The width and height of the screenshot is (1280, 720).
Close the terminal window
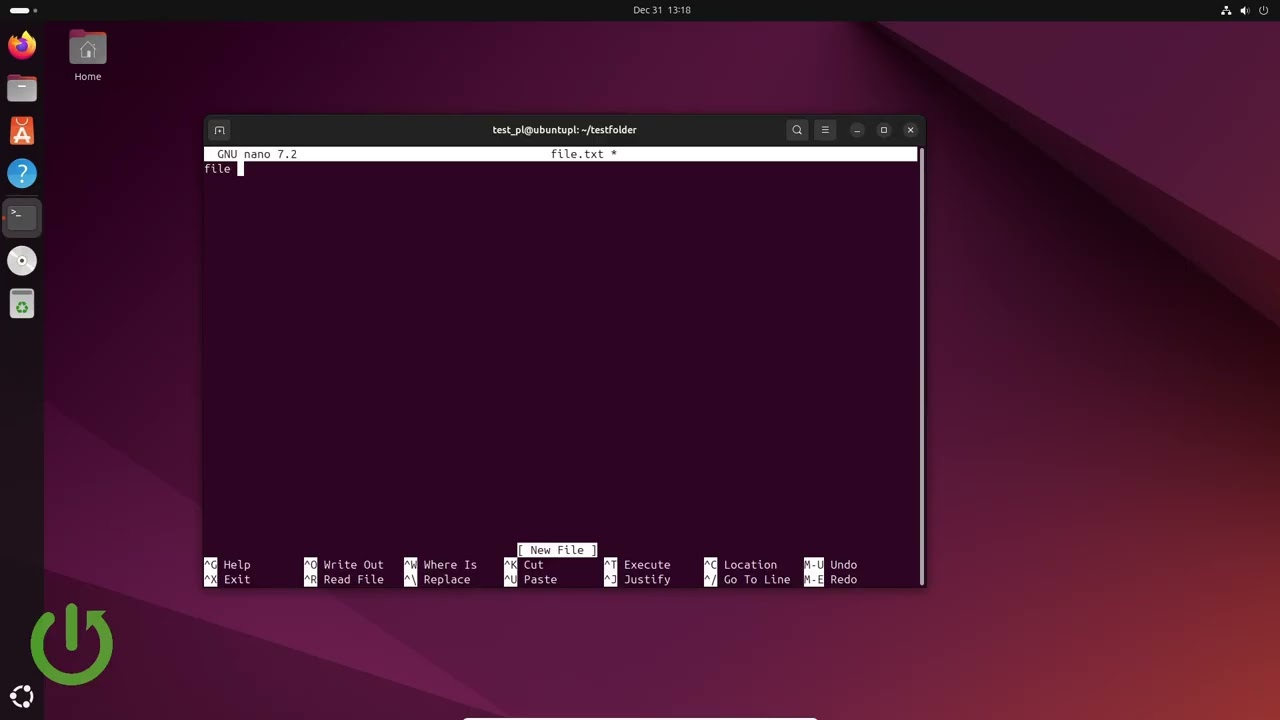[x=911, y=130]
